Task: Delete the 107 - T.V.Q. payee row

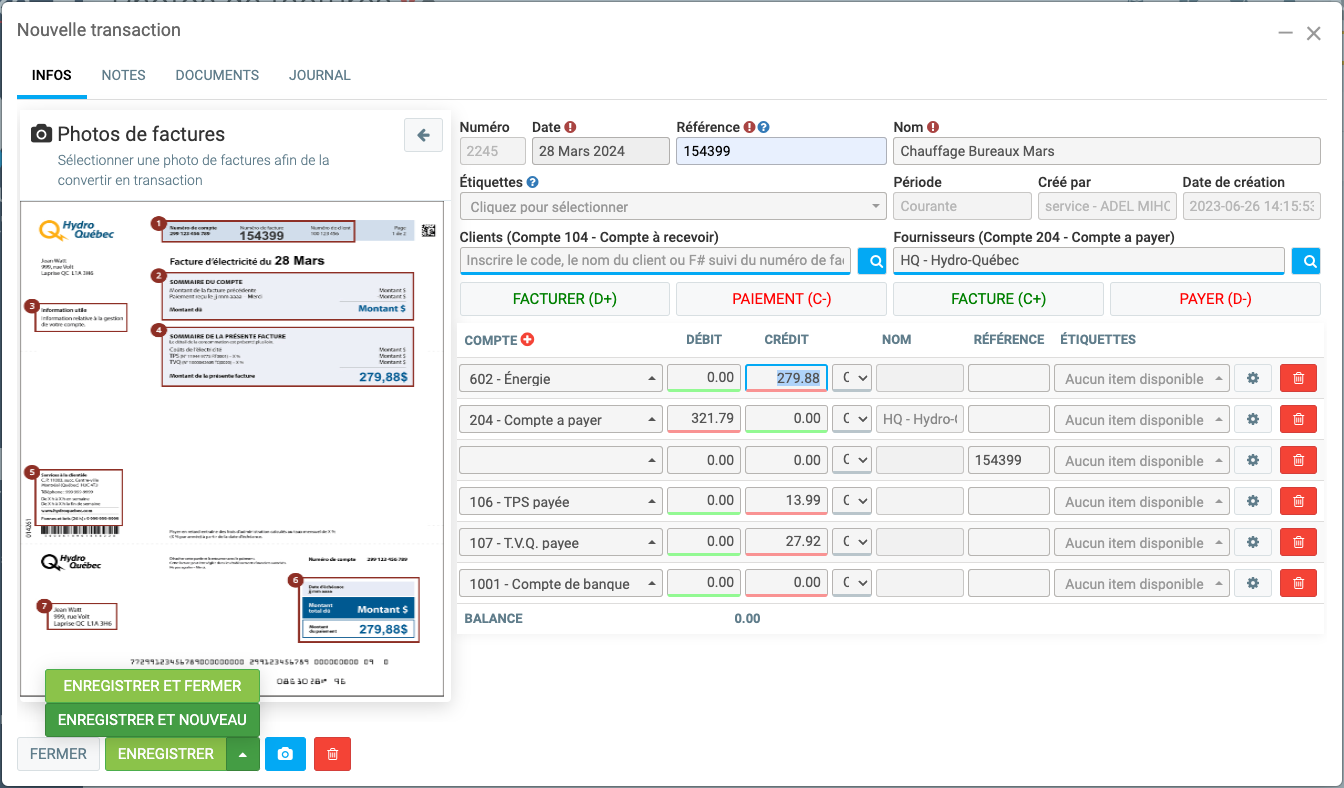Action: [x=1298, y=543]
